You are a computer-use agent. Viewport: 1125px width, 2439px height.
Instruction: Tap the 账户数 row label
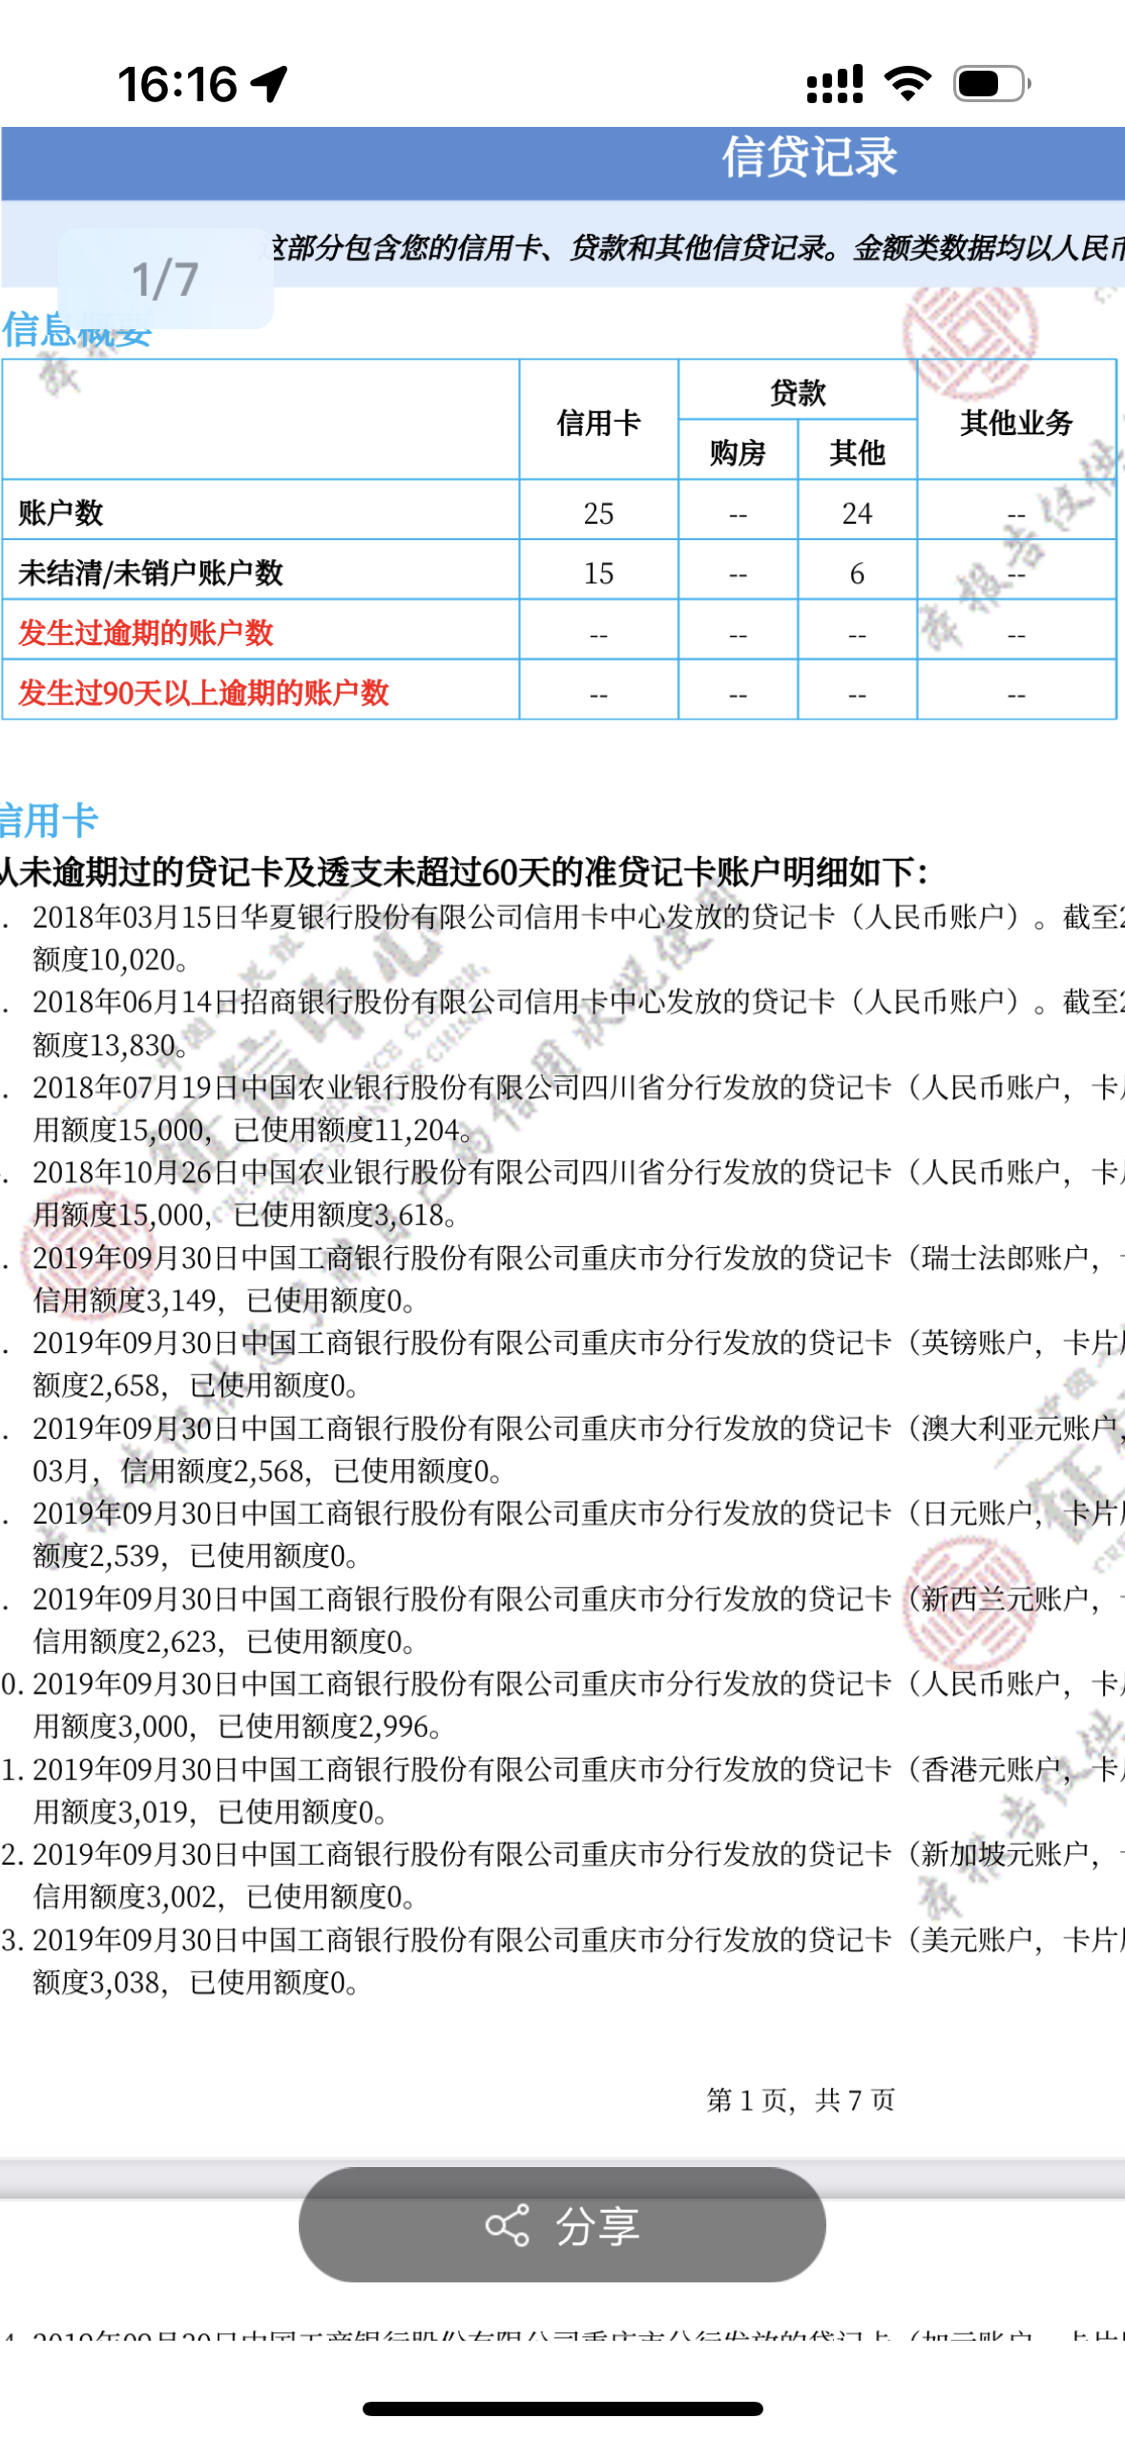click(61, 513)
